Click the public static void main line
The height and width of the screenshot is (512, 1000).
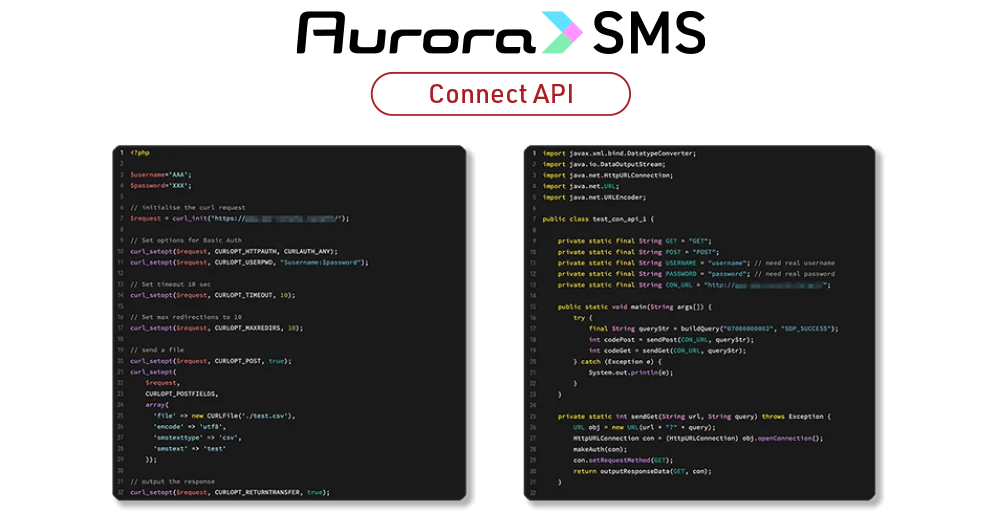[635, 307]
